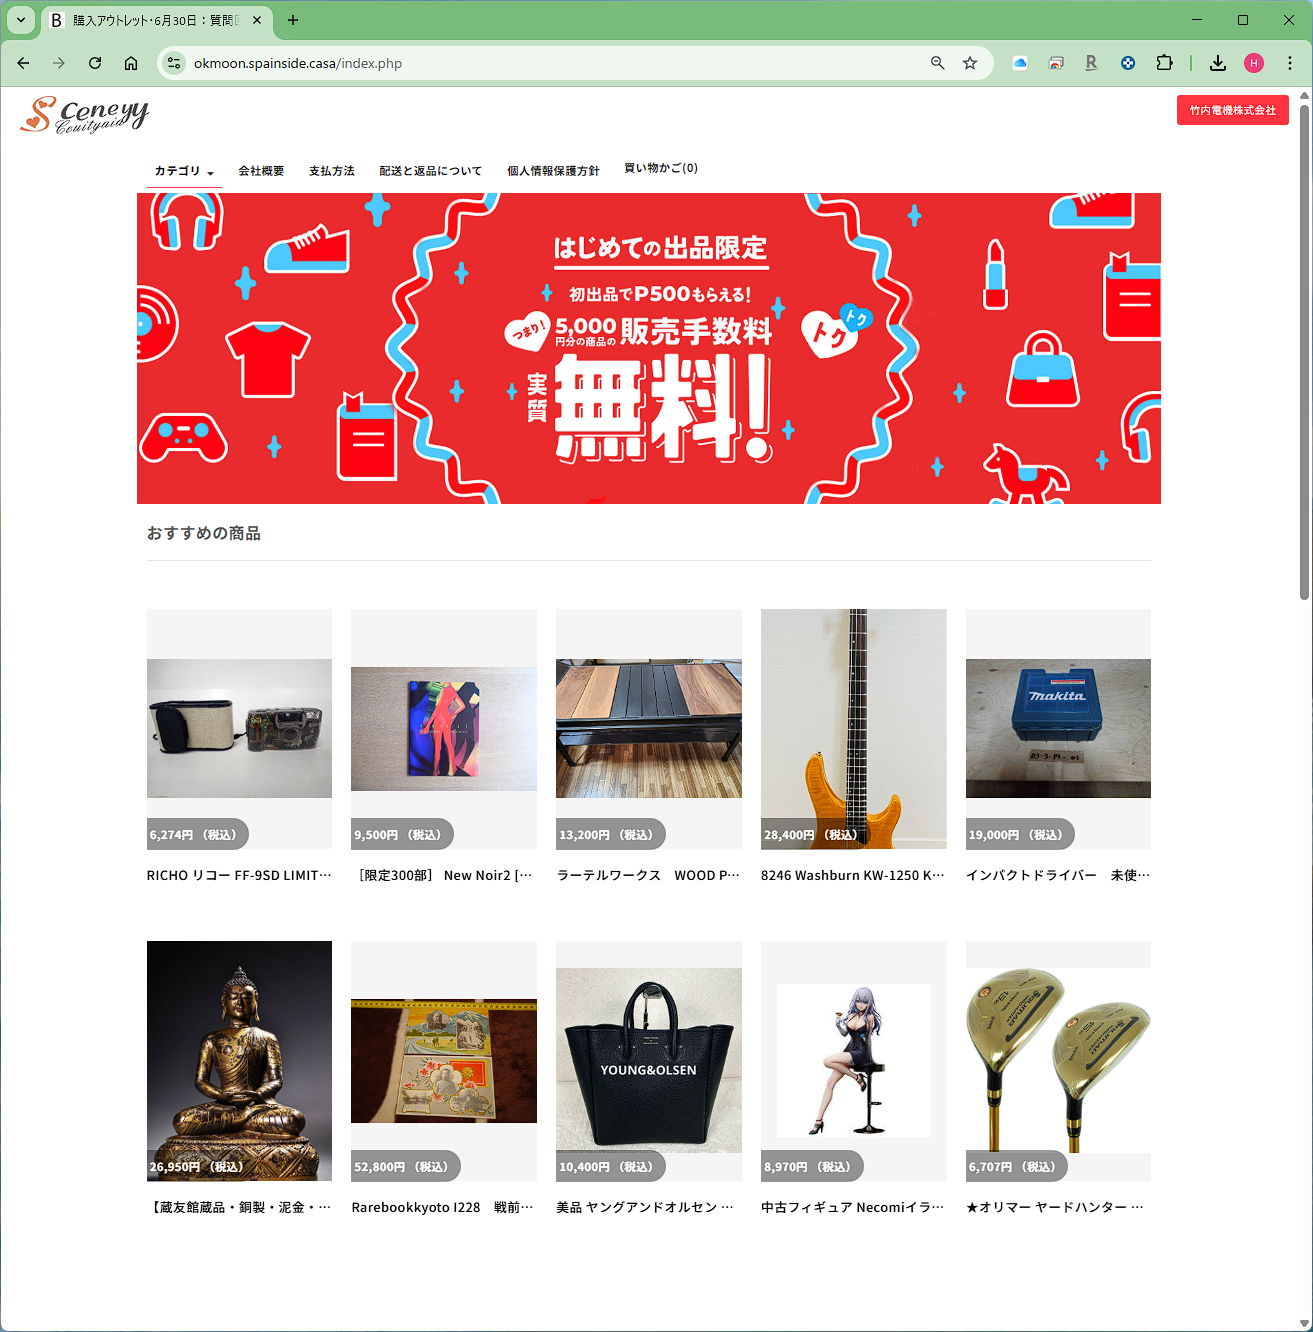
Task: Open the tab search dropdown arrow
Action: coord(20,20)
